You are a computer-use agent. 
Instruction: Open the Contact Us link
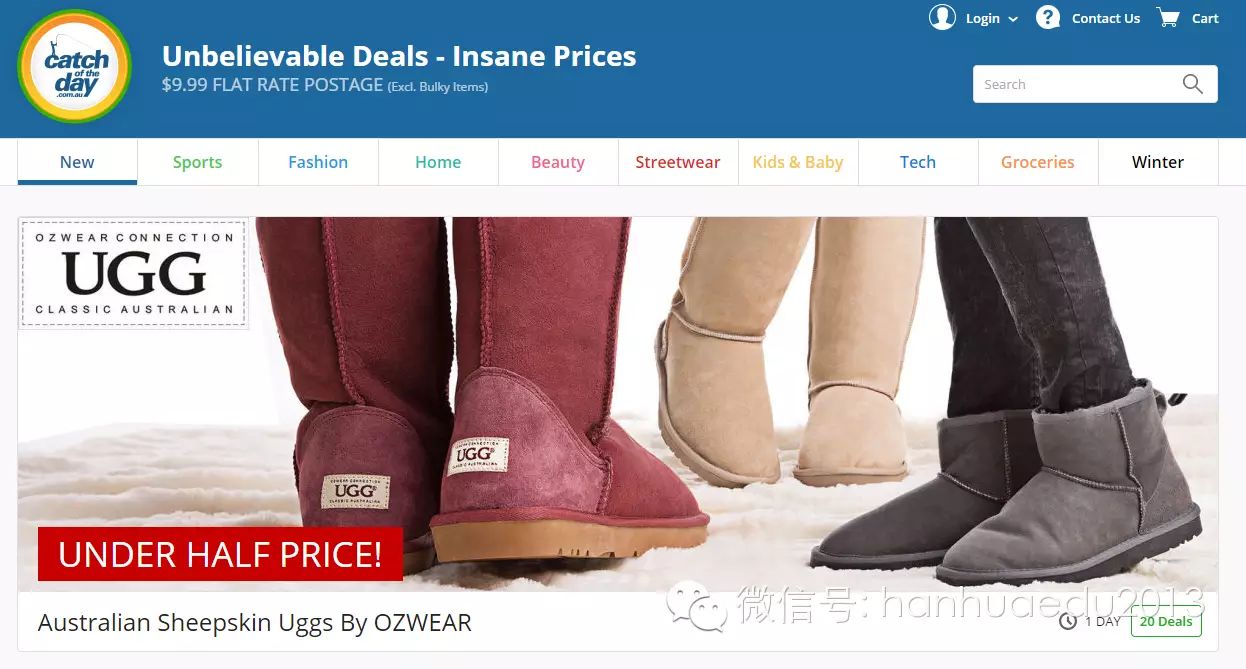point(1106,19)
